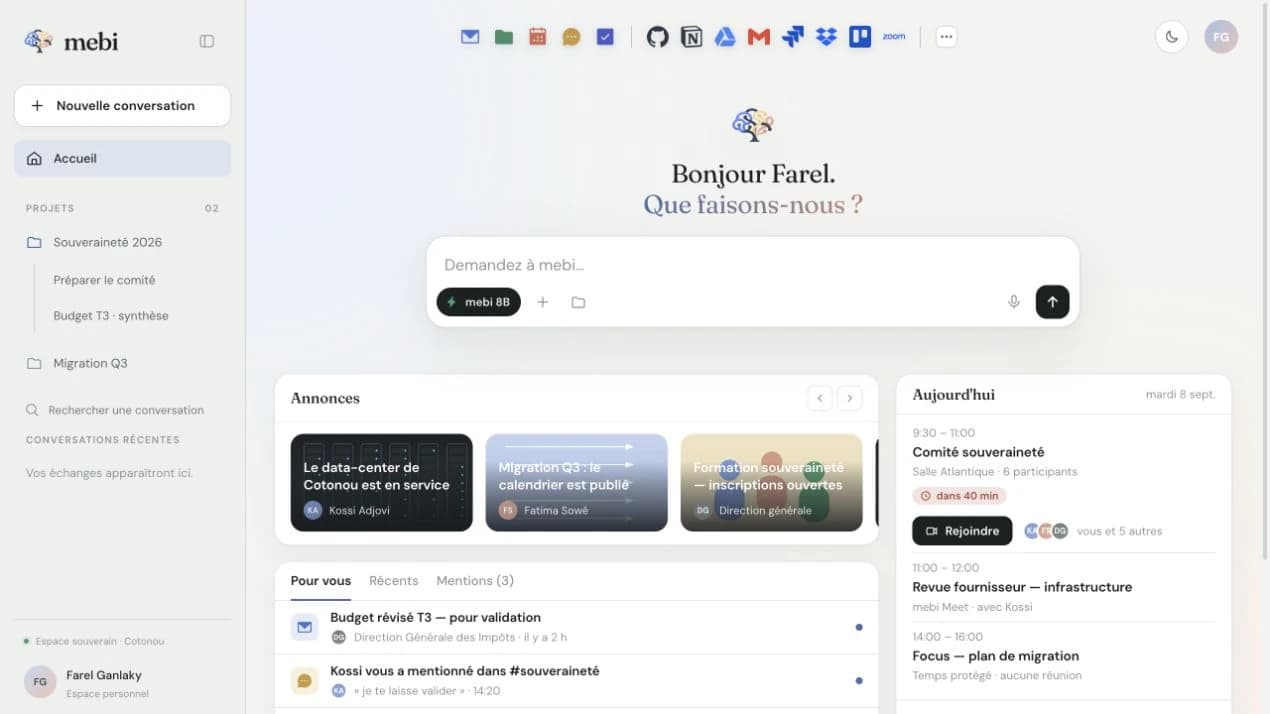1270x714 pixels.
Task: Click the mardi 8 sept. date label
Action: [1180, 395]
